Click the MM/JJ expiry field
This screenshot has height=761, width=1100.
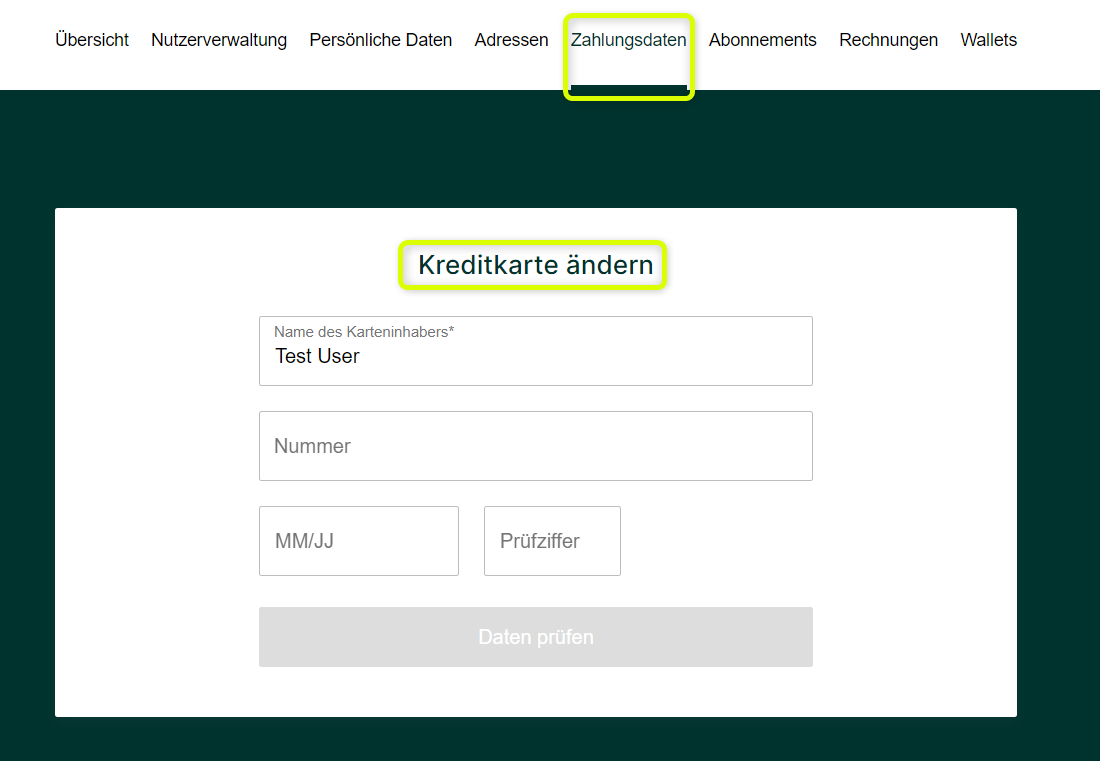[359, 541]
